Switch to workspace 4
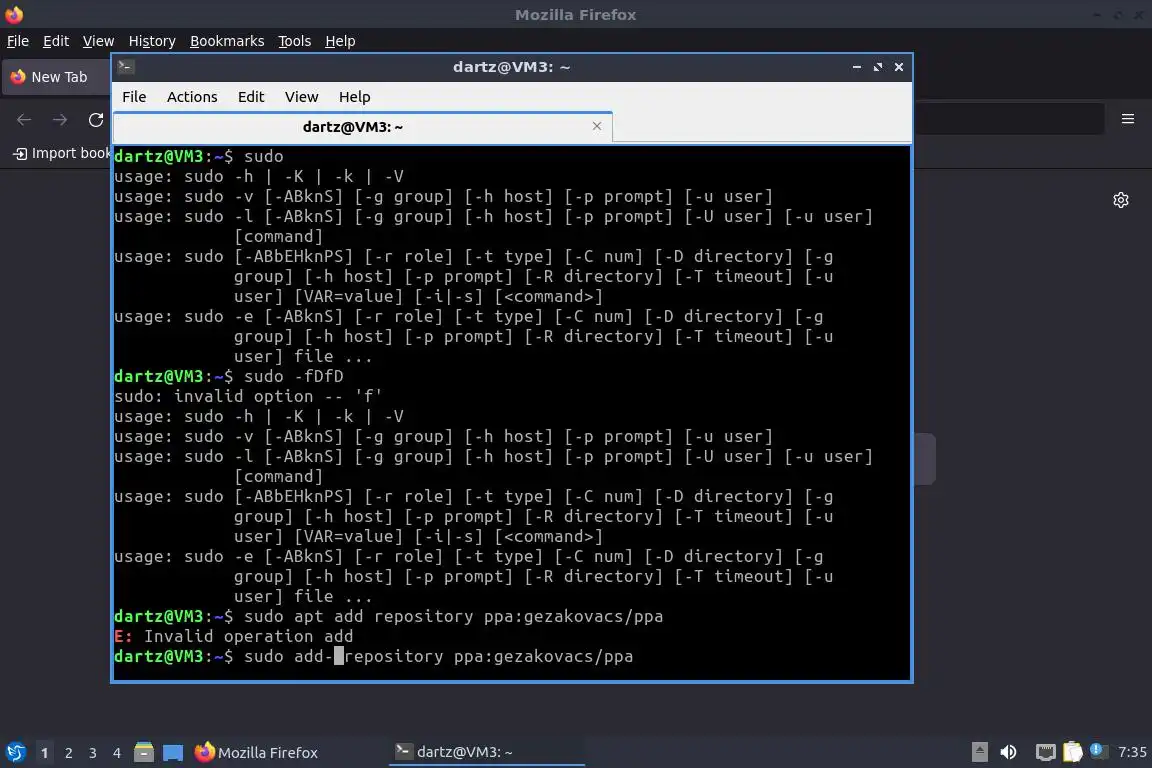Image resolution: width=1152 pixels, height=768 pixels. point(117,753)
